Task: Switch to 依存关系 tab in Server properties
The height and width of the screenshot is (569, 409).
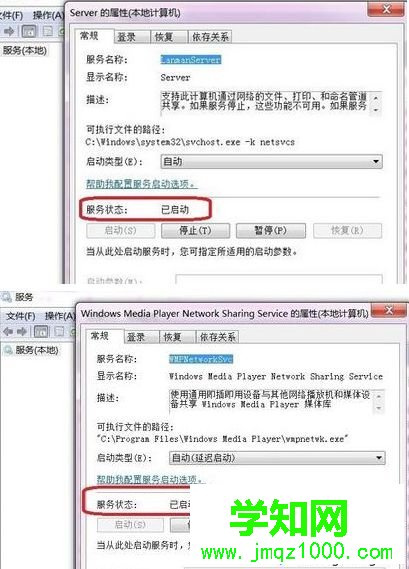Action: click(210, 37)
